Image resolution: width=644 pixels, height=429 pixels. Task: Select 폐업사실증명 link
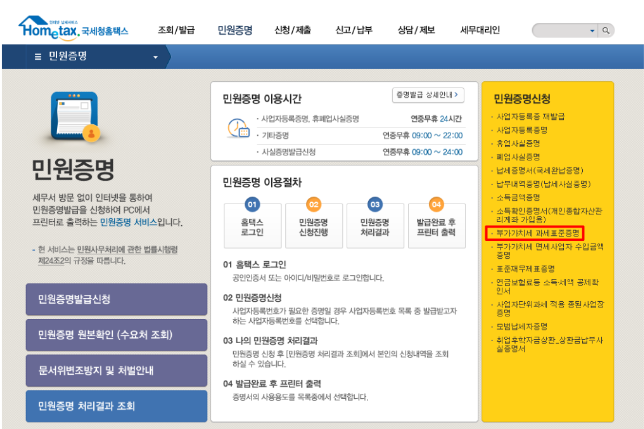(518, 157)
